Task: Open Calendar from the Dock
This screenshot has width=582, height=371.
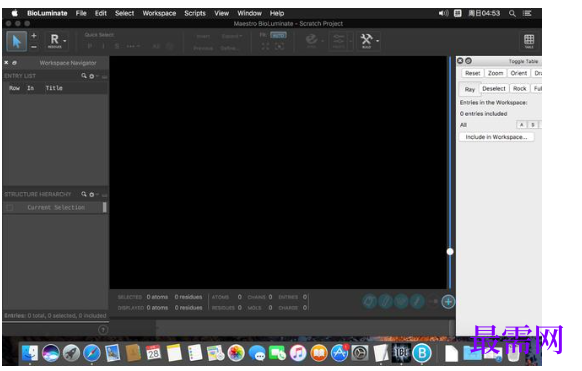Action: tap(153, 352)
